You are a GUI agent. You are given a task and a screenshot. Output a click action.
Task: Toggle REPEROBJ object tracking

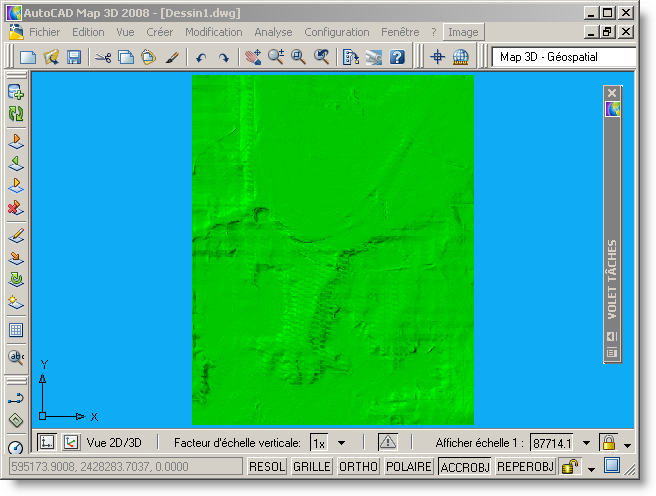[525, 467]
